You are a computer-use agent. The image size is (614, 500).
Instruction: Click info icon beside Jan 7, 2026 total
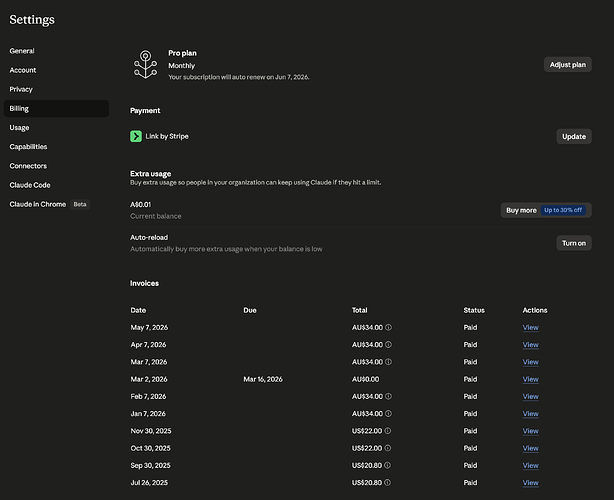[388, 413]
